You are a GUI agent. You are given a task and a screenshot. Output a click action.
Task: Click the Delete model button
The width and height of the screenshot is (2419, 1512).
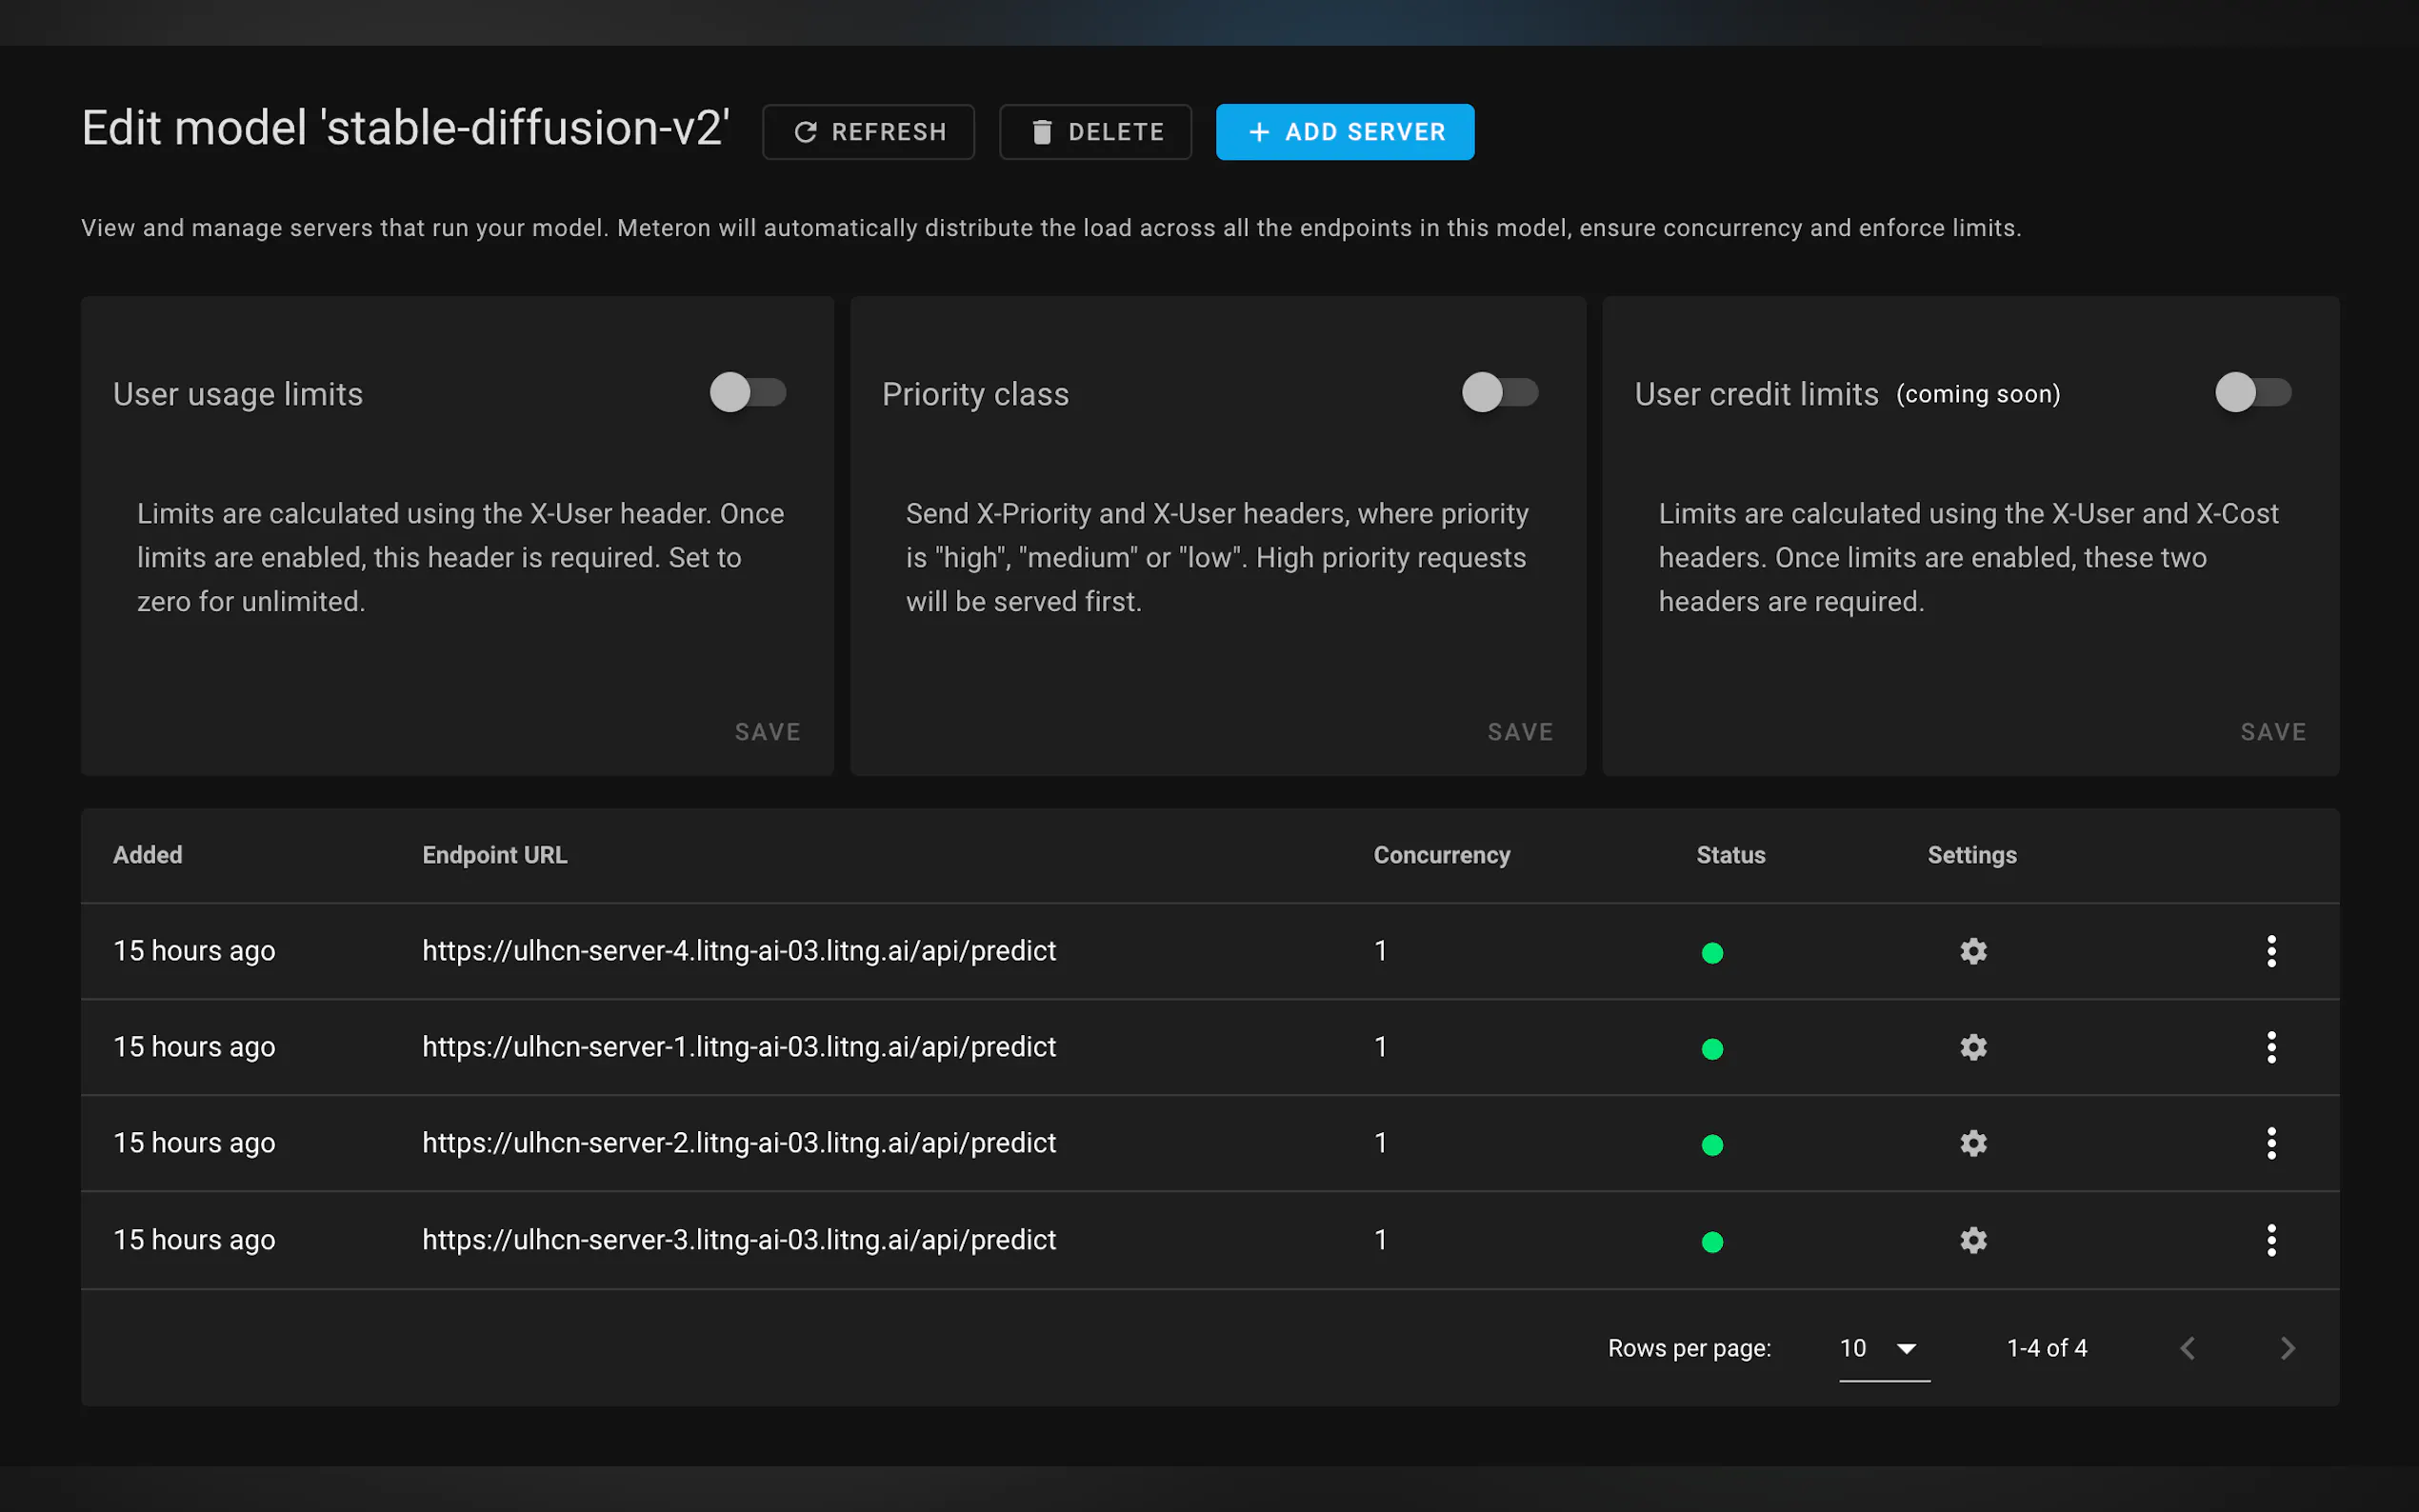point(1095,132)
